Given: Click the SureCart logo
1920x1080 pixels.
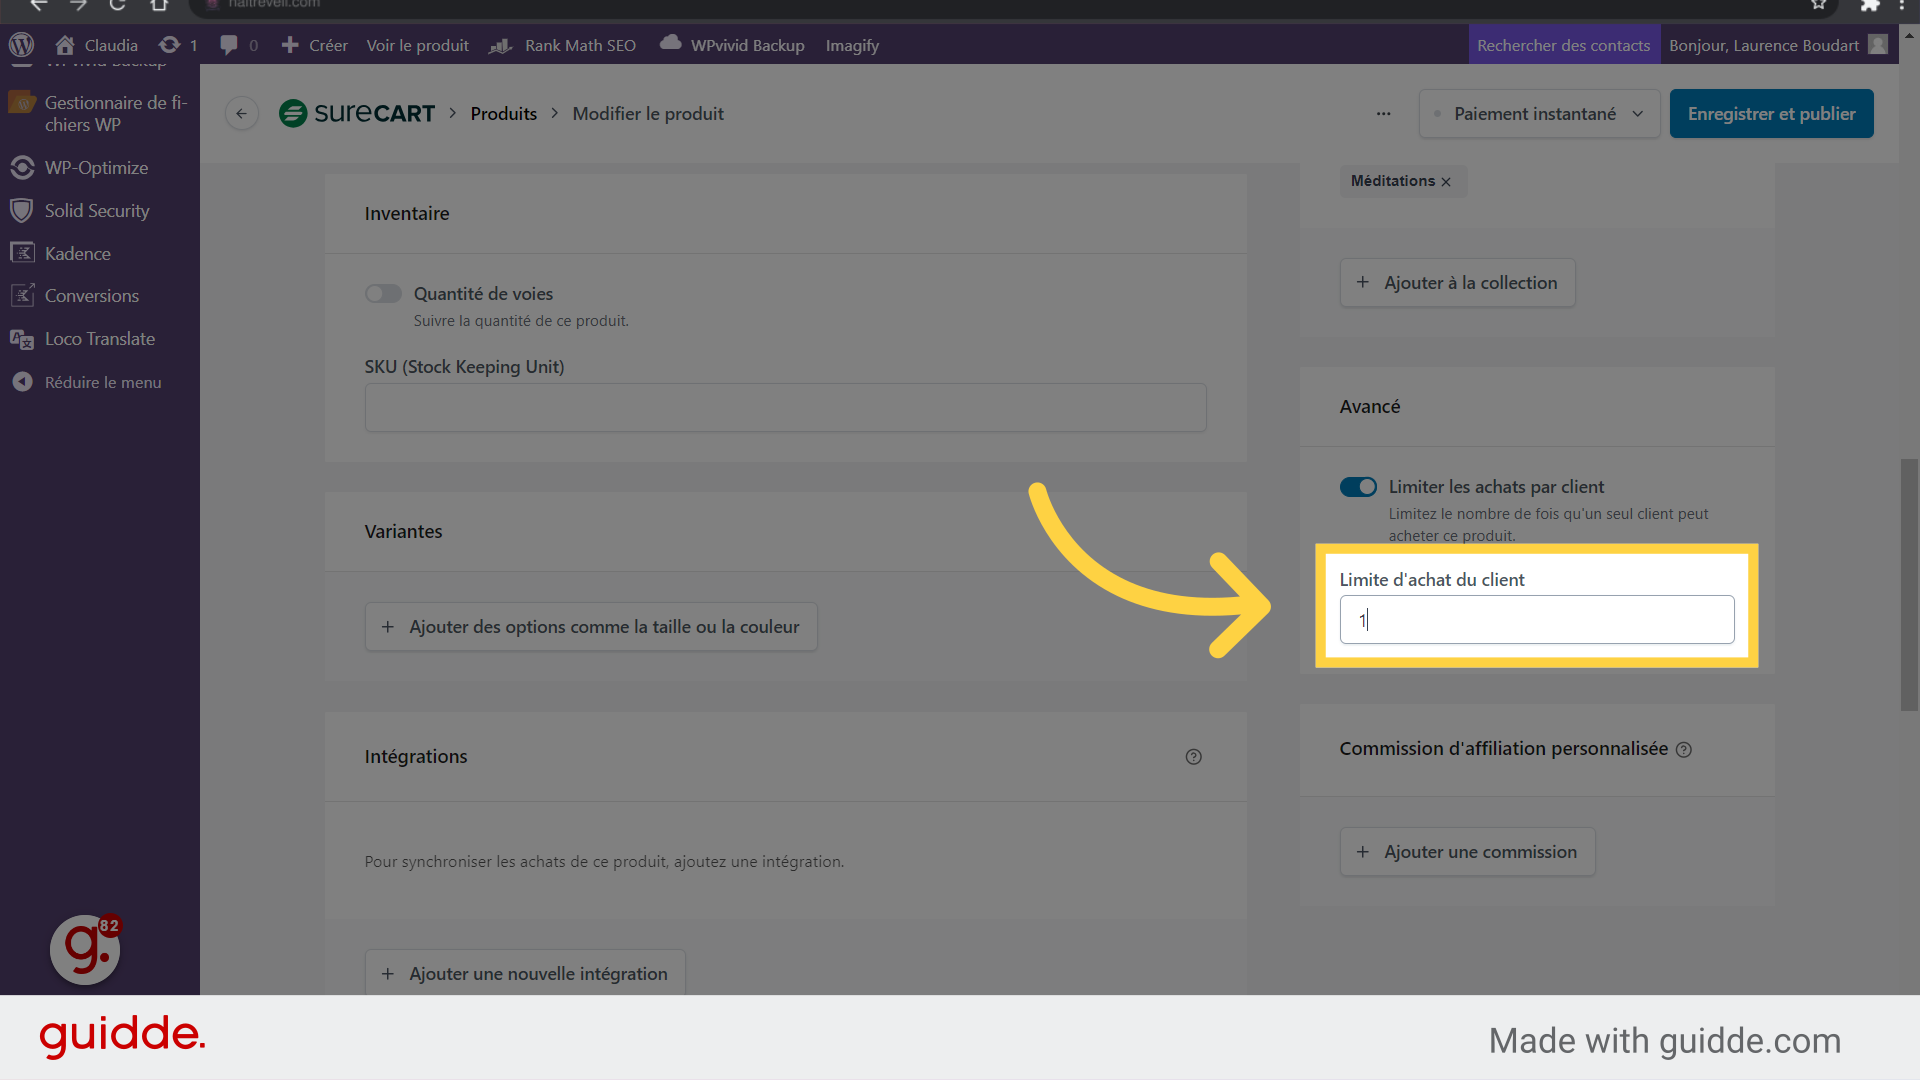Looking at the screenshot, I should click(x=357, y=113).
